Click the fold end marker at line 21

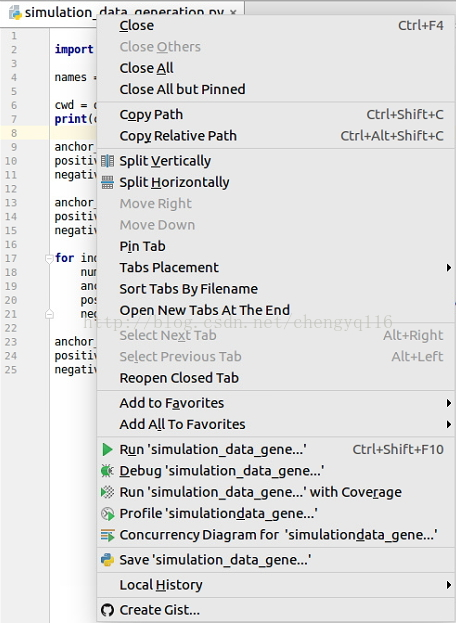49,314
